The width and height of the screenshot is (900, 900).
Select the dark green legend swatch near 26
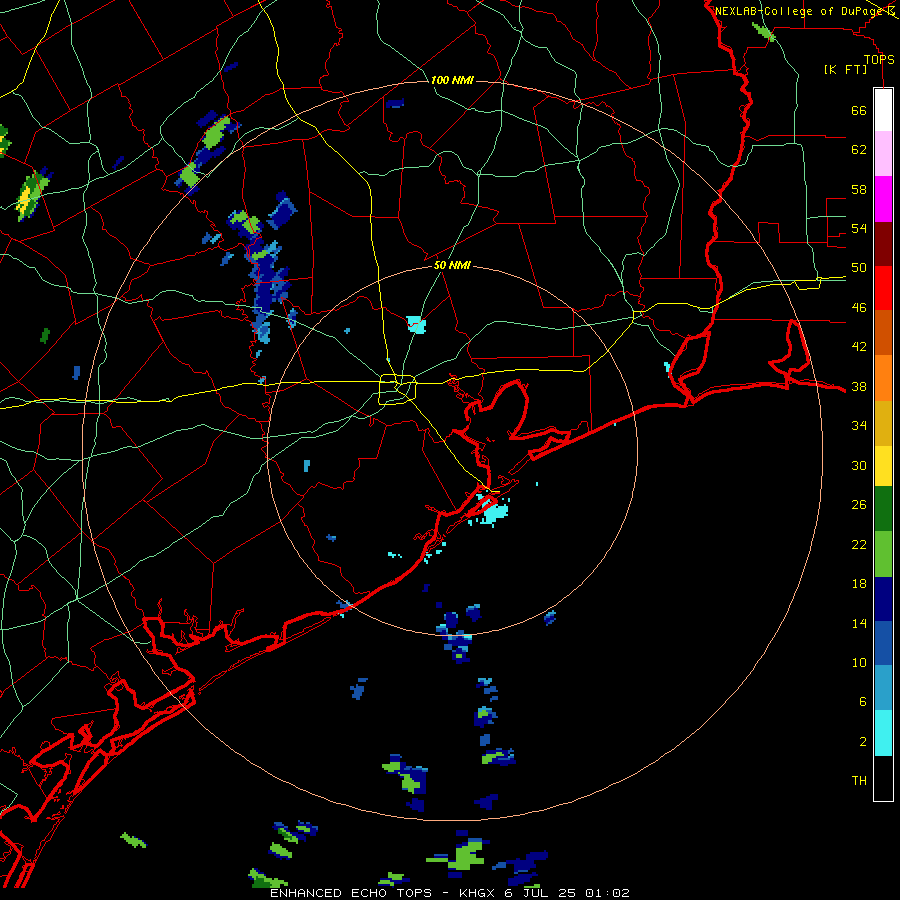(x=883, y=509)
